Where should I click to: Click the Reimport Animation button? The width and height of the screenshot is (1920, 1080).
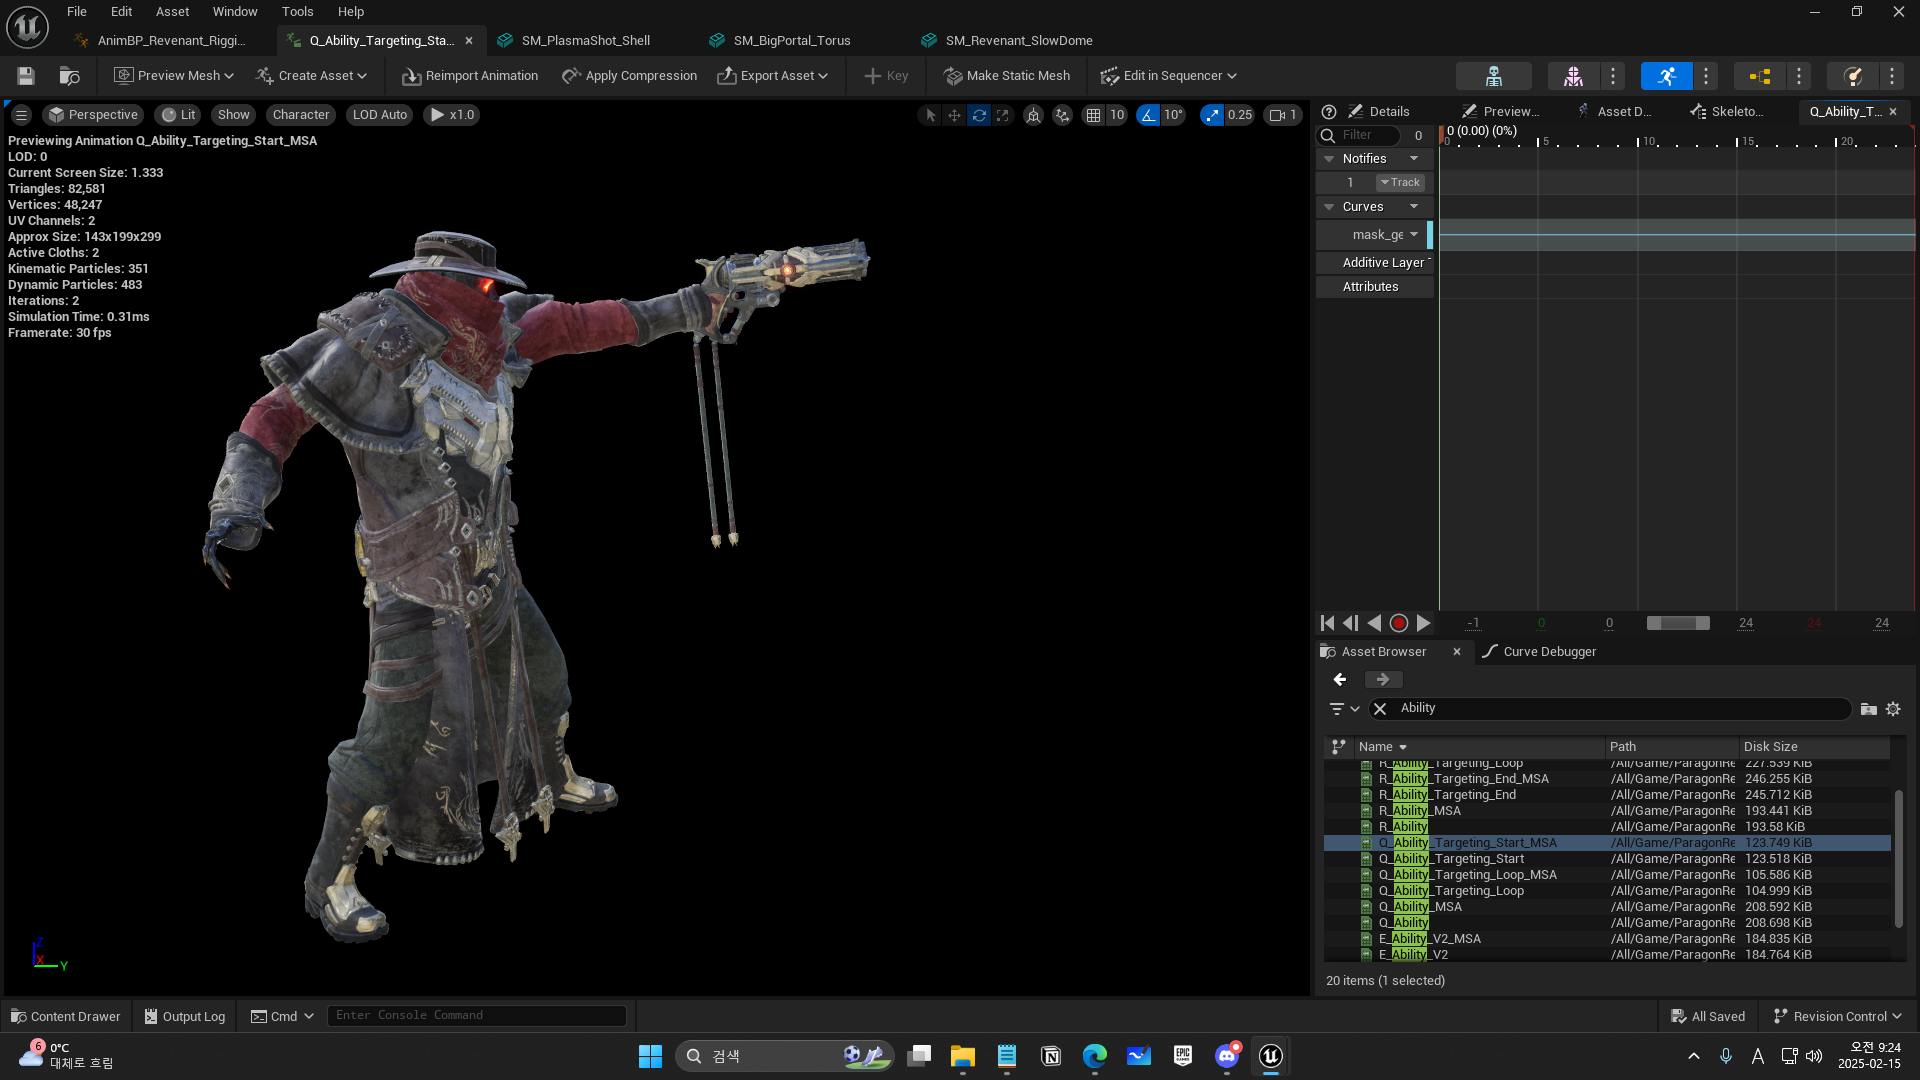pyautogui.click(x=470, y=76)
